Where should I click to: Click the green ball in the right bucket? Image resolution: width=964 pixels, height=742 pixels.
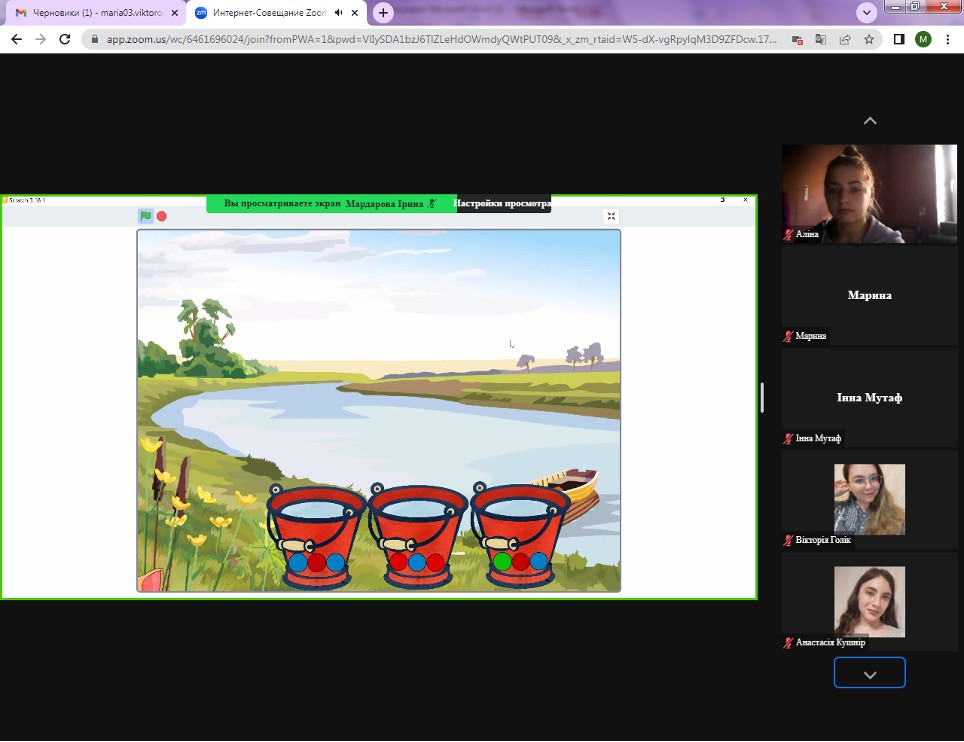tap(502, 562)
